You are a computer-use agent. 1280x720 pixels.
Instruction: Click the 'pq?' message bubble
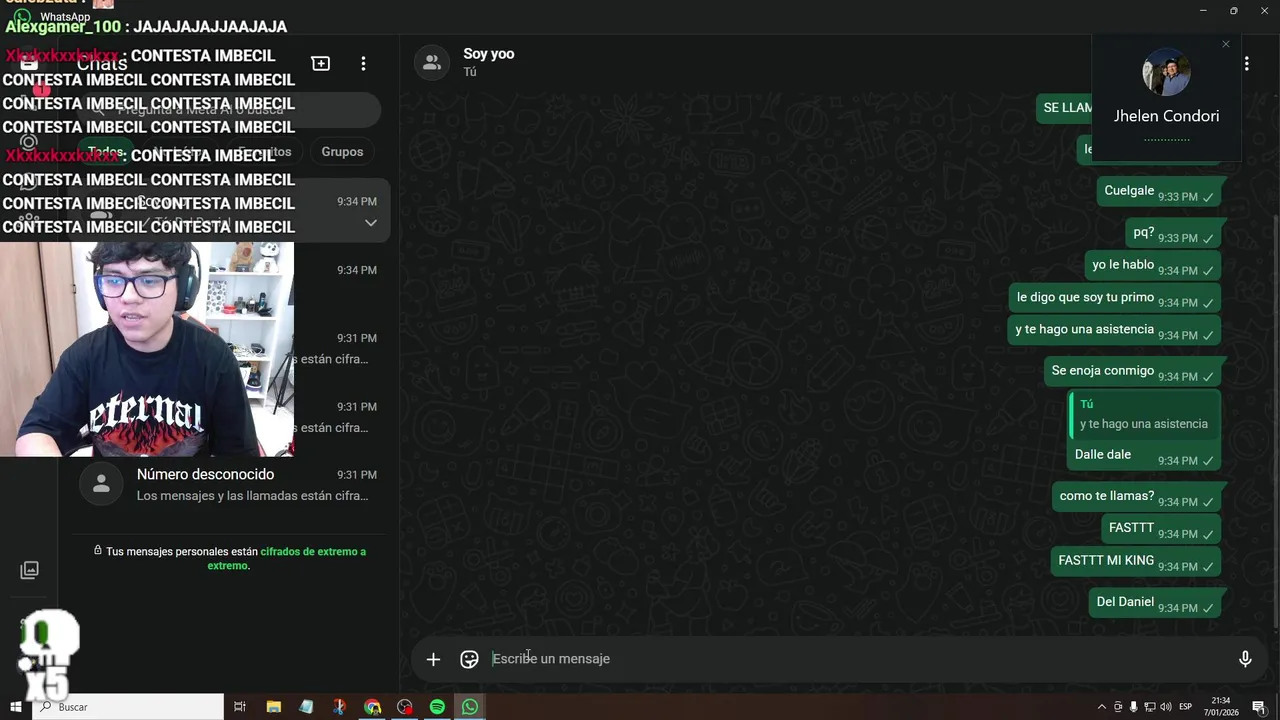[x=1173, y=233]
